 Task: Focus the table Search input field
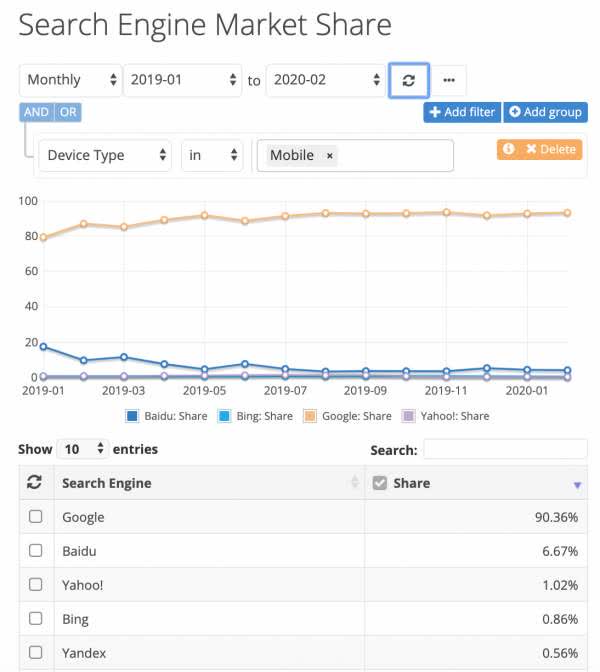(x=505, y=450)
